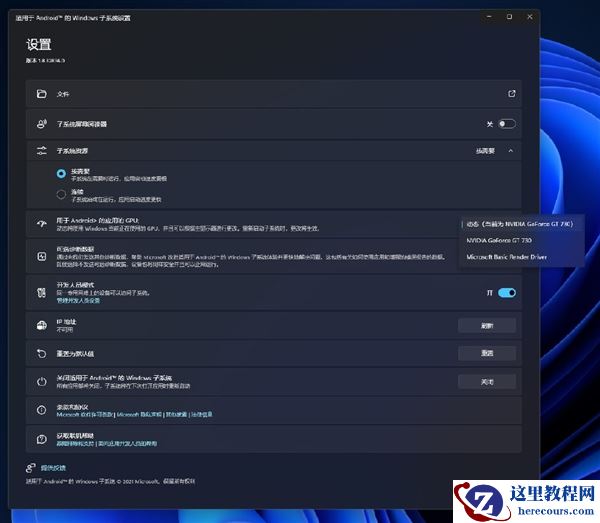Viewport: 600px width, 523px height.
Task: Select the 按需要 radio button
Action: coord(61,174)
